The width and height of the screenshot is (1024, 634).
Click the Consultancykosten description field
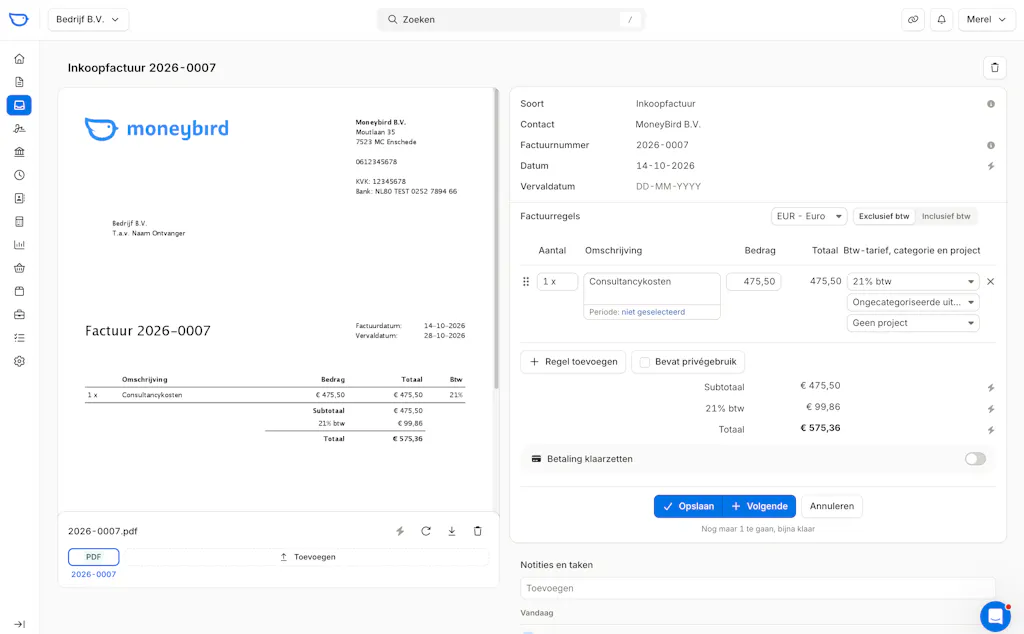click(652, 288)
